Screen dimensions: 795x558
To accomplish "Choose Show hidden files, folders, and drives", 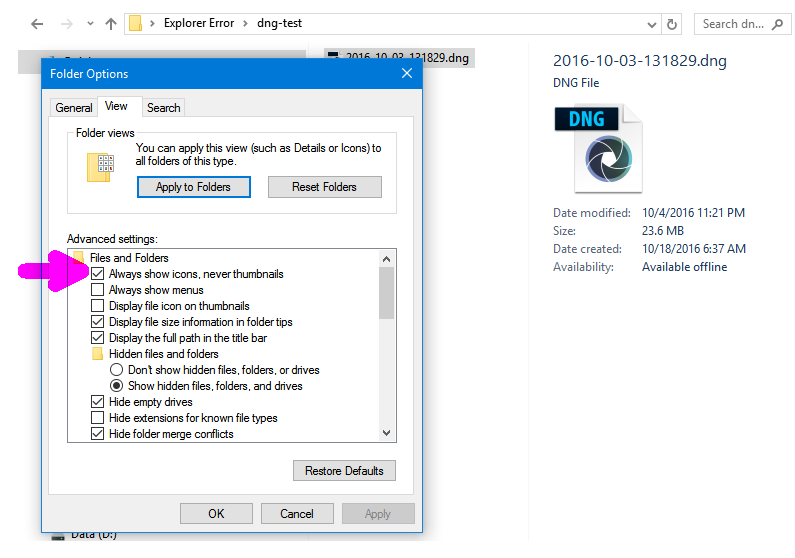I will [116, 386].
